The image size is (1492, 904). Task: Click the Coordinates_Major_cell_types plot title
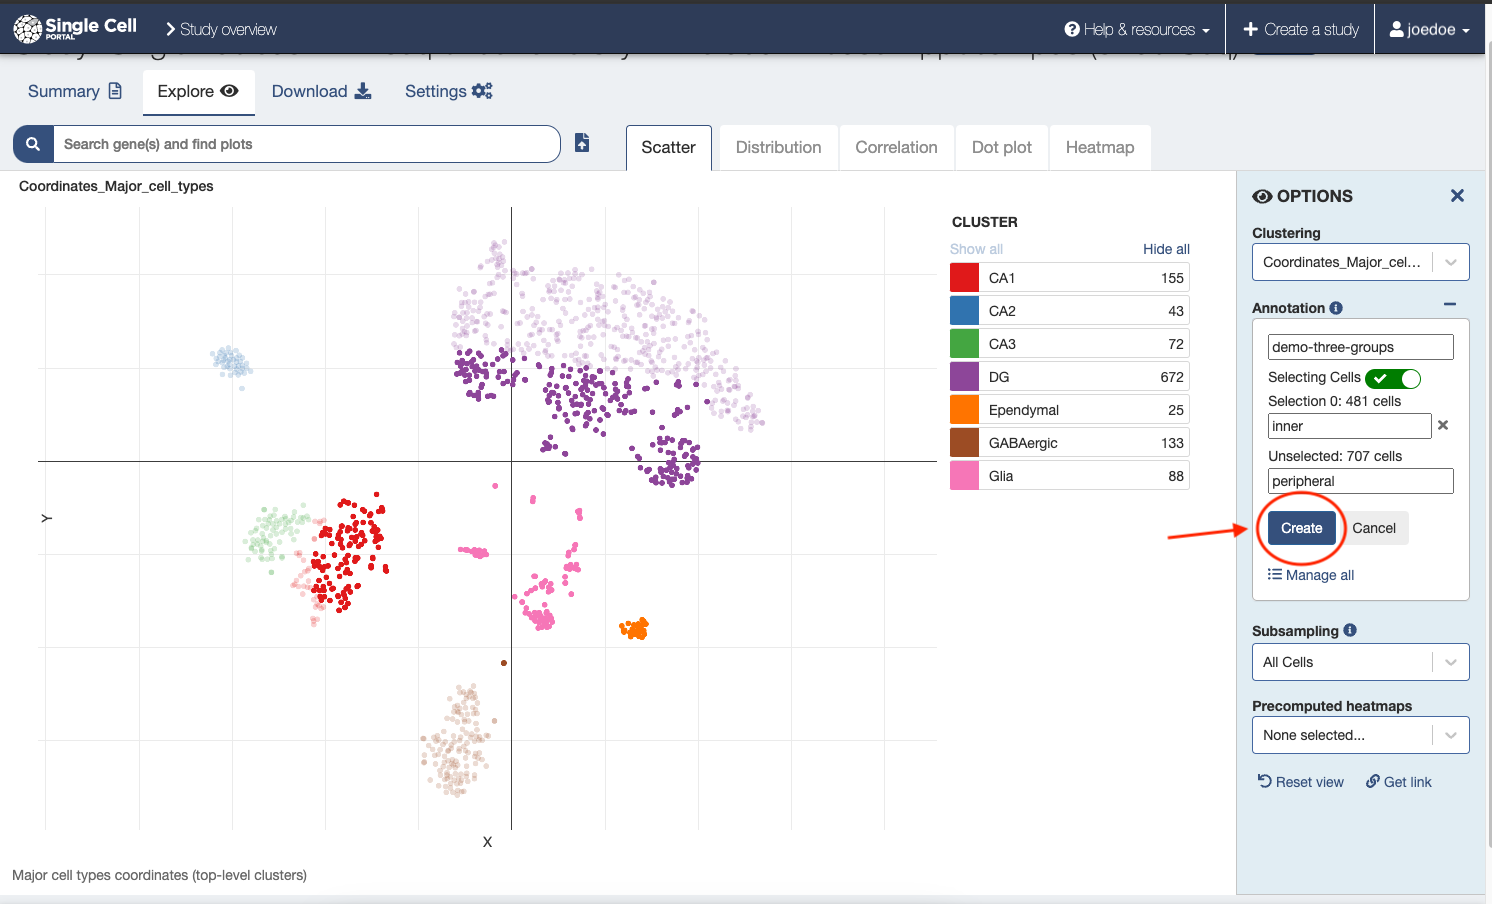[116, 186]
